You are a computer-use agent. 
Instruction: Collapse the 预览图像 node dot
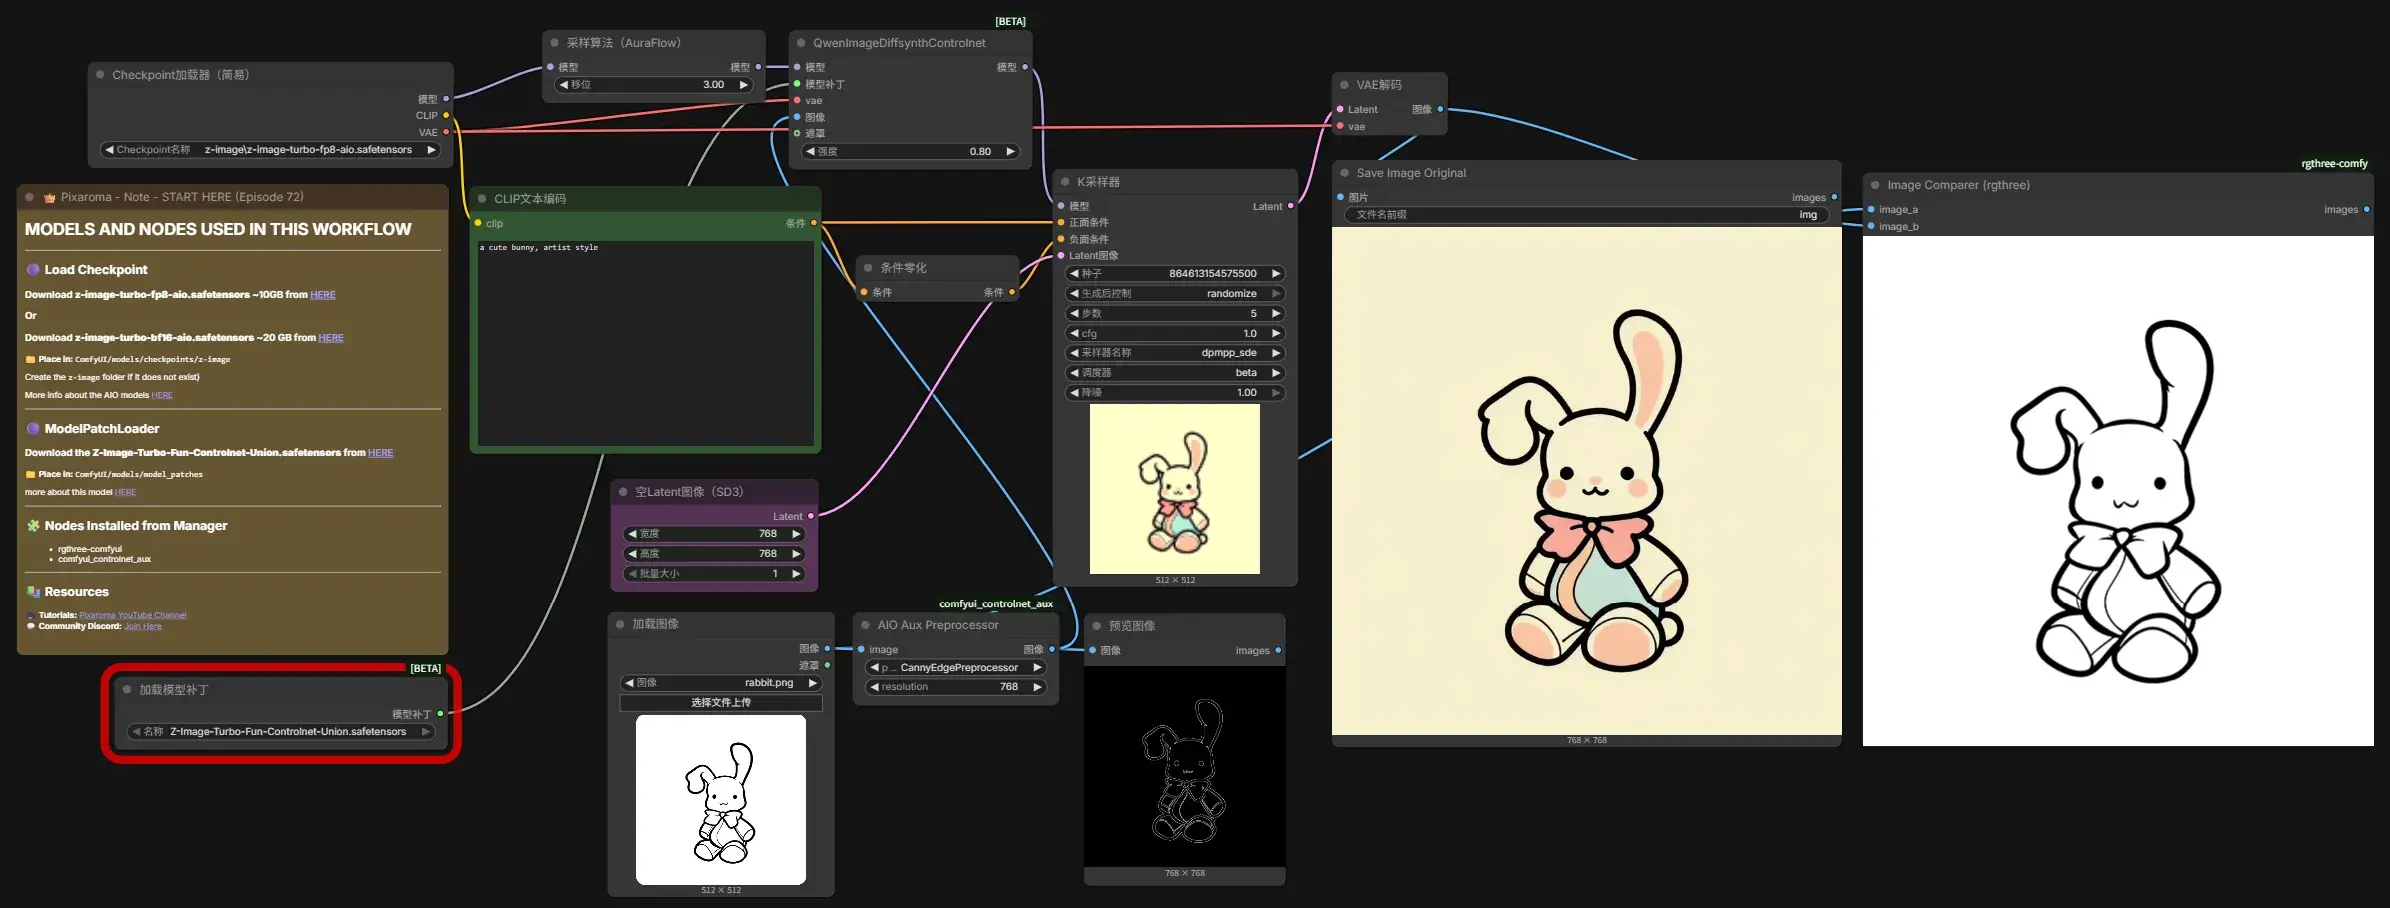(1097, 626)
